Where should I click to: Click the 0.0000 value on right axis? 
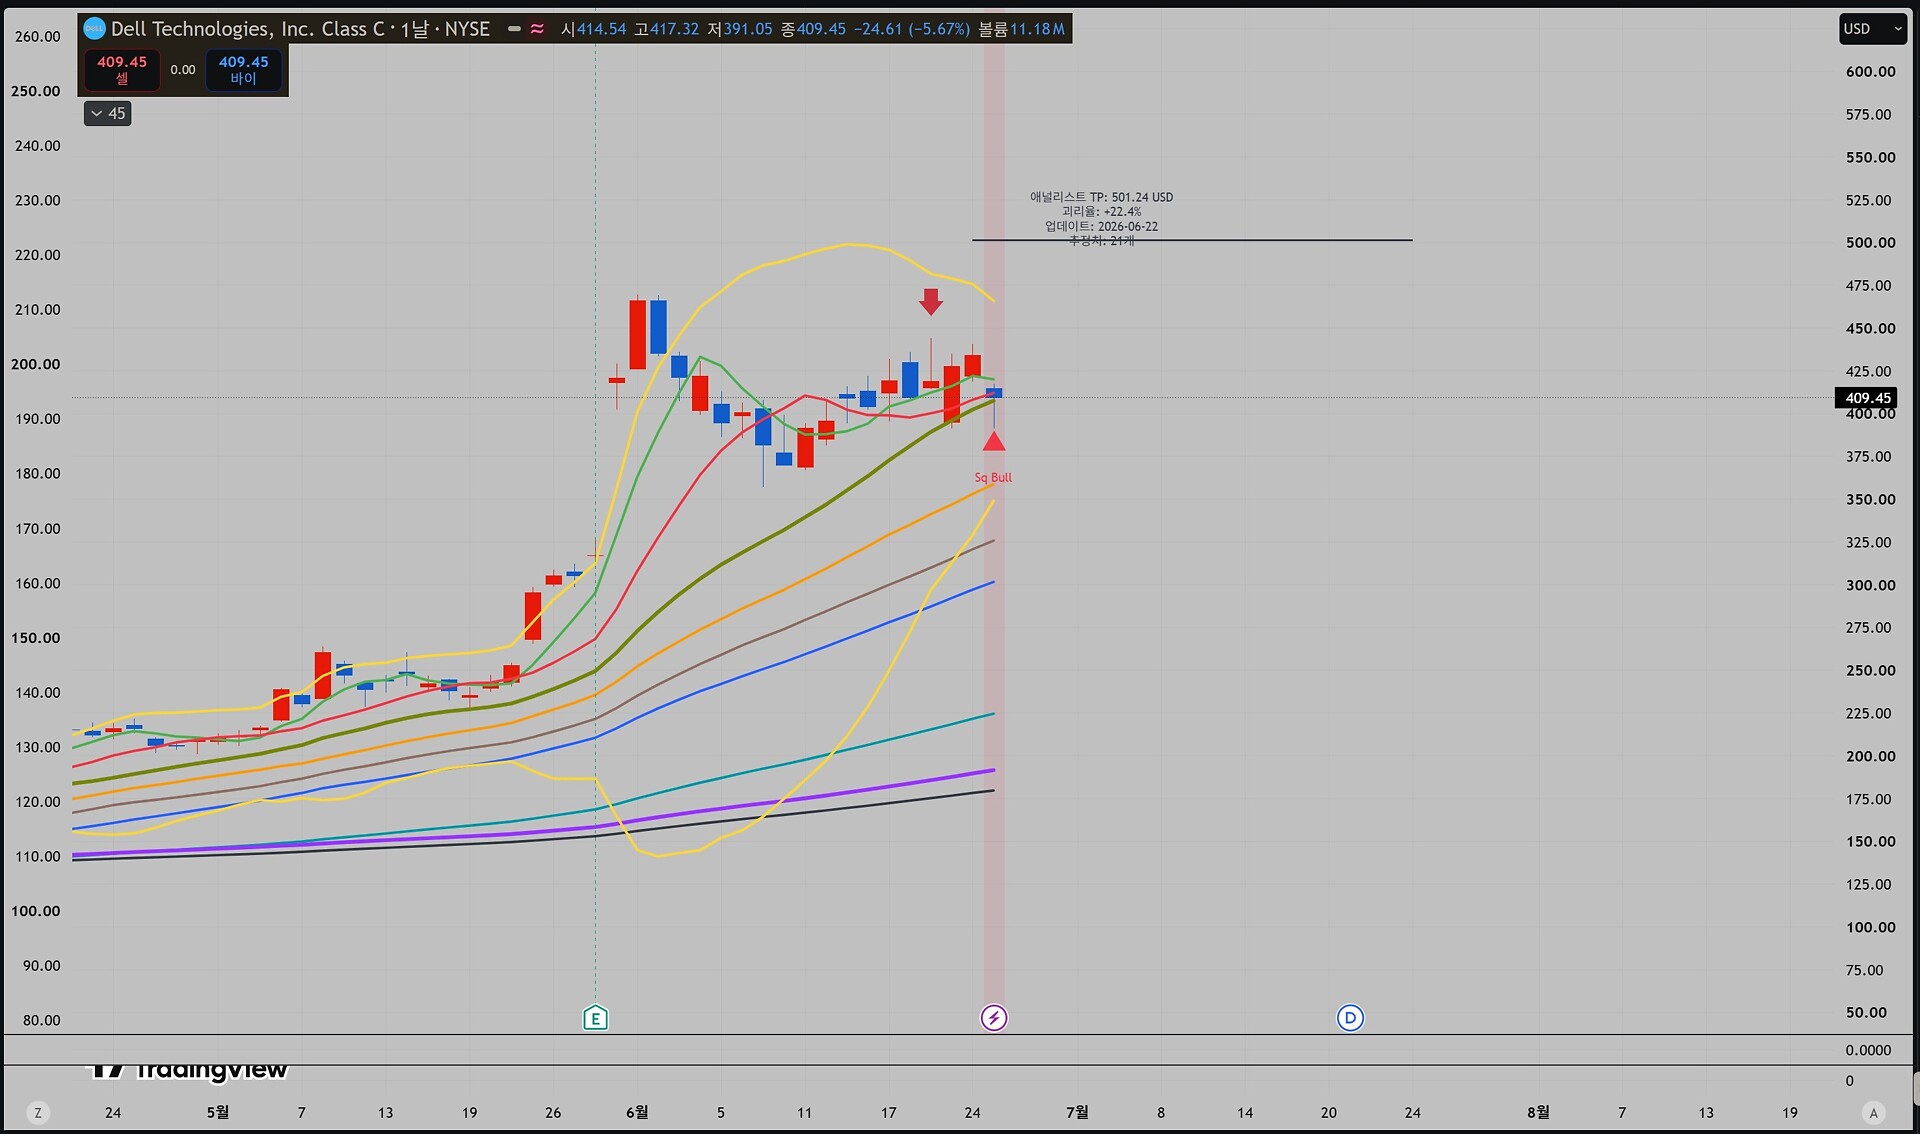1868,1050
